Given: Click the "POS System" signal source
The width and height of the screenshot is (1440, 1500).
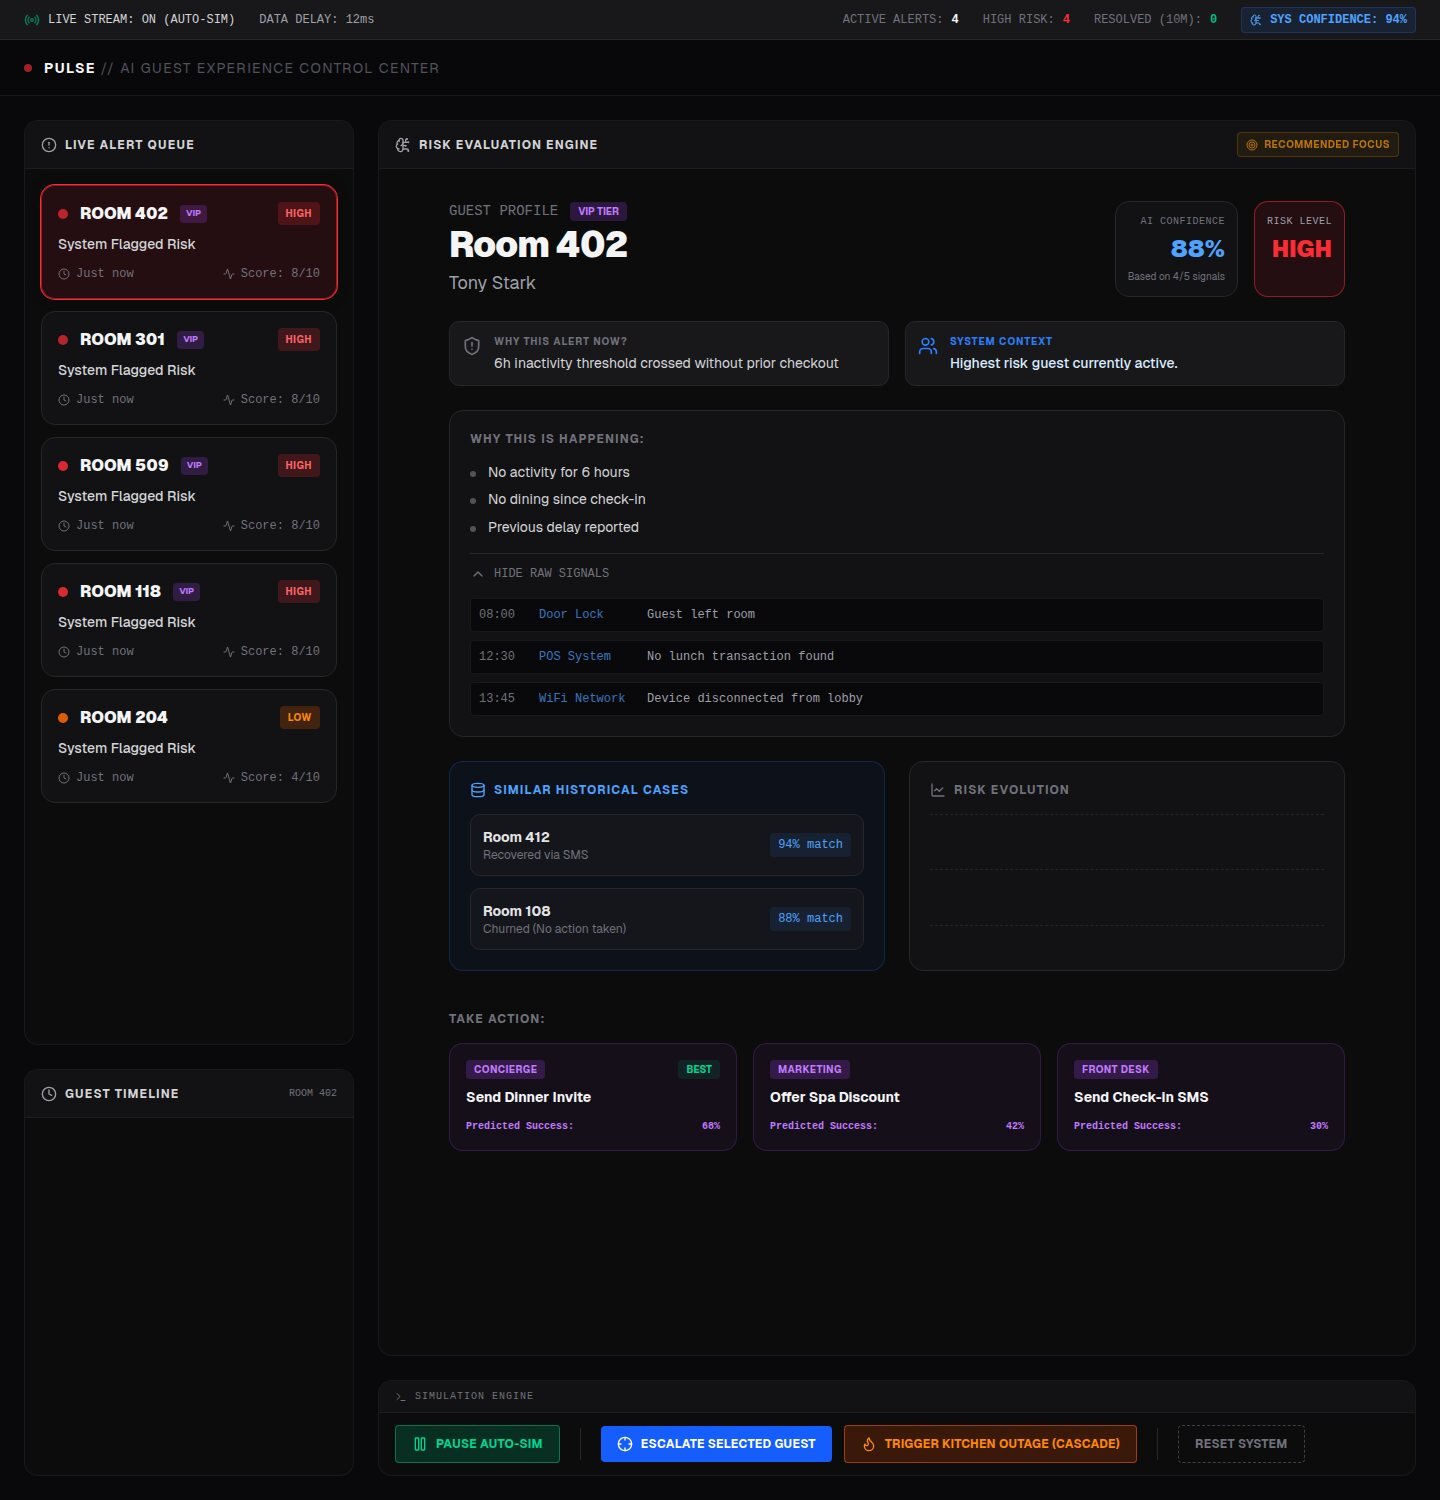Looking at the screenshot, I should coord(575,657).
